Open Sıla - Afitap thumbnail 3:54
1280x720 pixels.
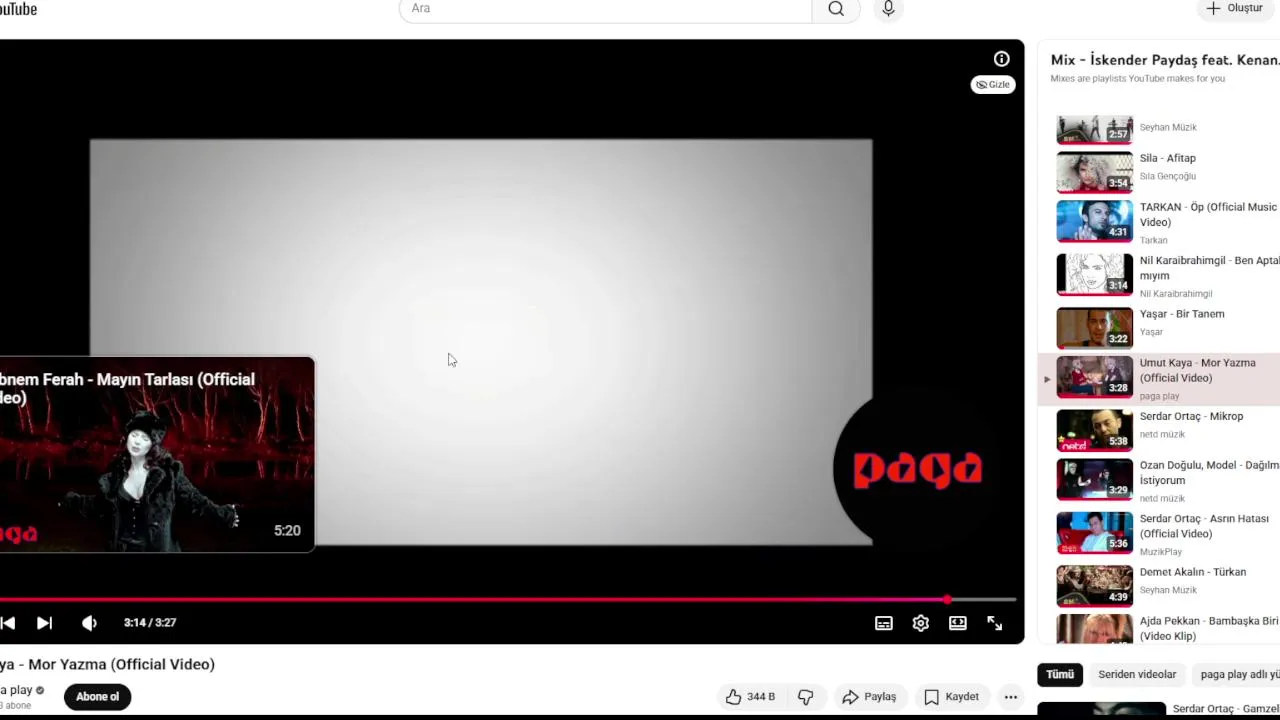tap(1095, 172)
